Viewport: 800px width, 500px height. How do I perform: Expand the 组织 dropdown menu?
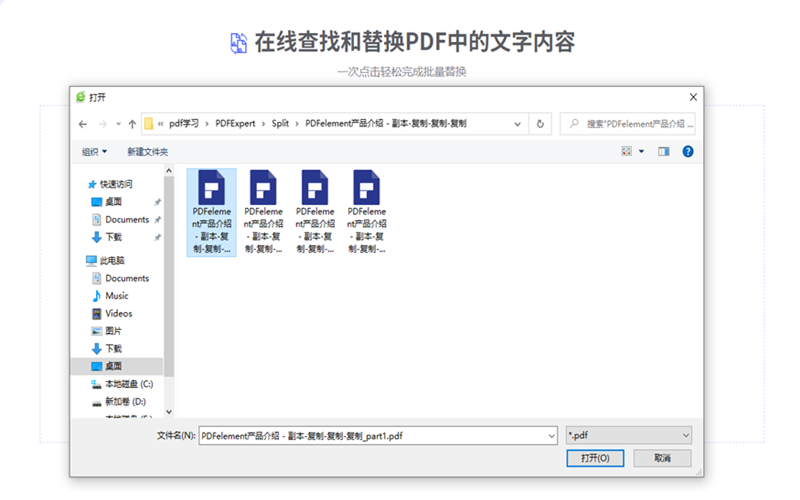tap(94, 151)
